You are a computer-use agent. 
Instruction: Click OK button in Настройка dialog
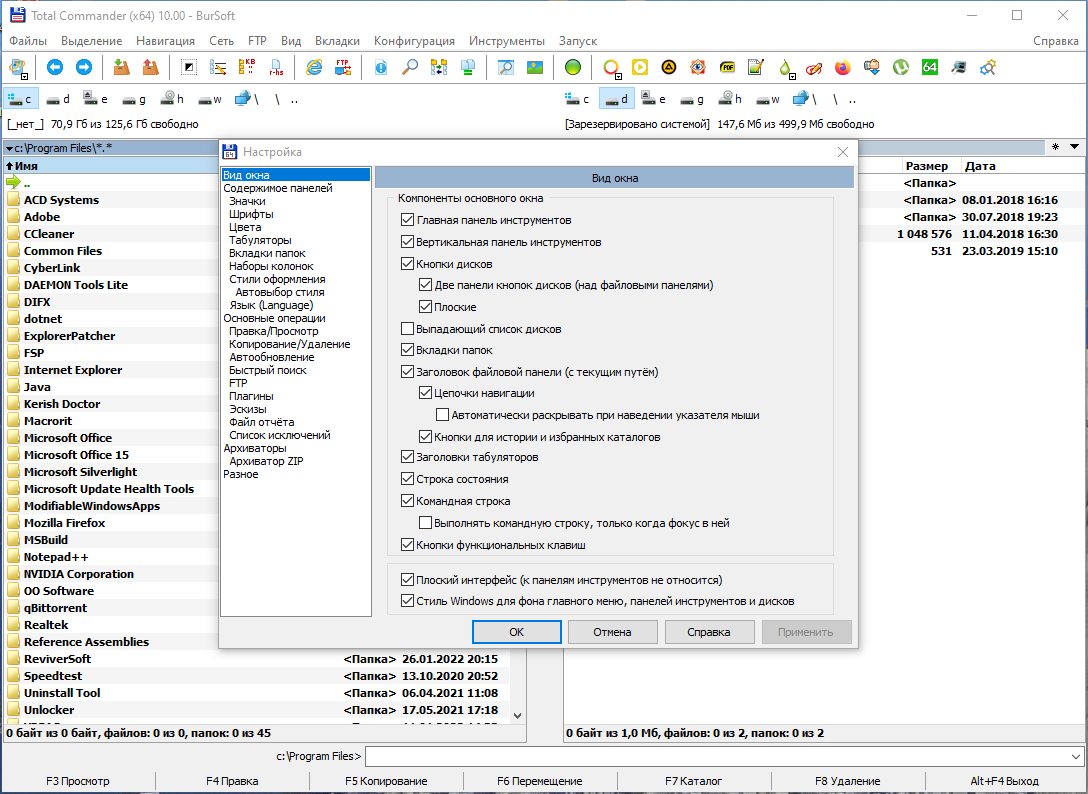tap(516, 632)
